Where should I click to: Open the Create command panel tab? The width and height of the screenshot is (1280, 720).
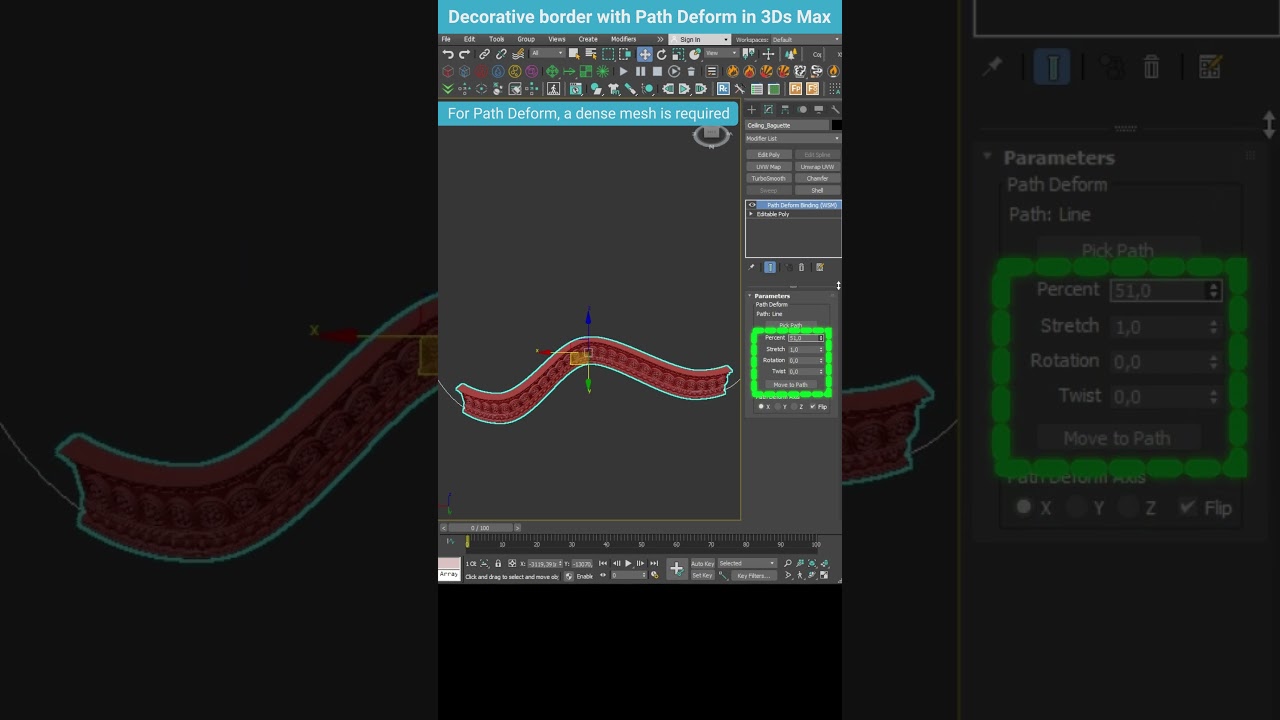pyautogui.click(x=752, y=110)
